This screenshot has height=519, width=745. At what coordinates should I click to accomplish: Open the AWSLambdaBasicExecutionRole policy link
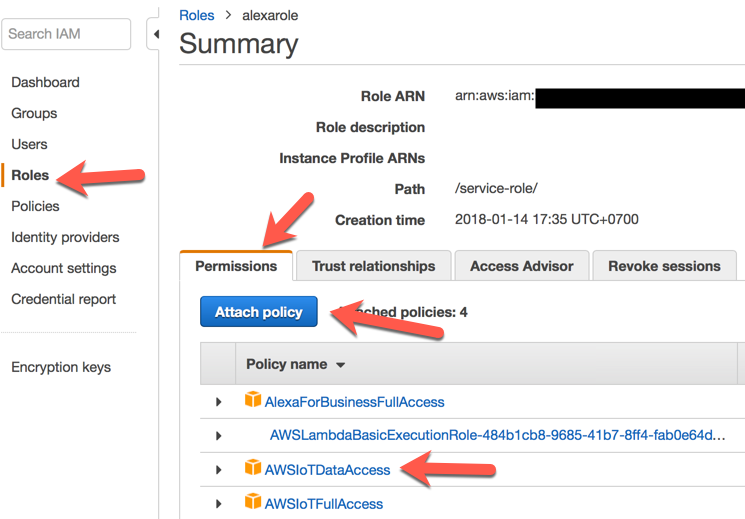coord(497,436)
